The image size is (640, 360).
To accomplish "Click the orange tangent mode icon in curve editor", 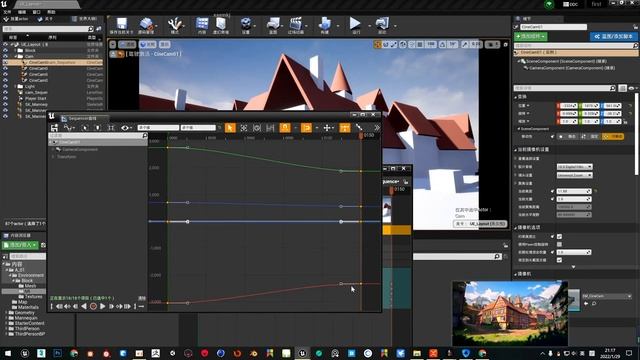I will coord(306,128).
